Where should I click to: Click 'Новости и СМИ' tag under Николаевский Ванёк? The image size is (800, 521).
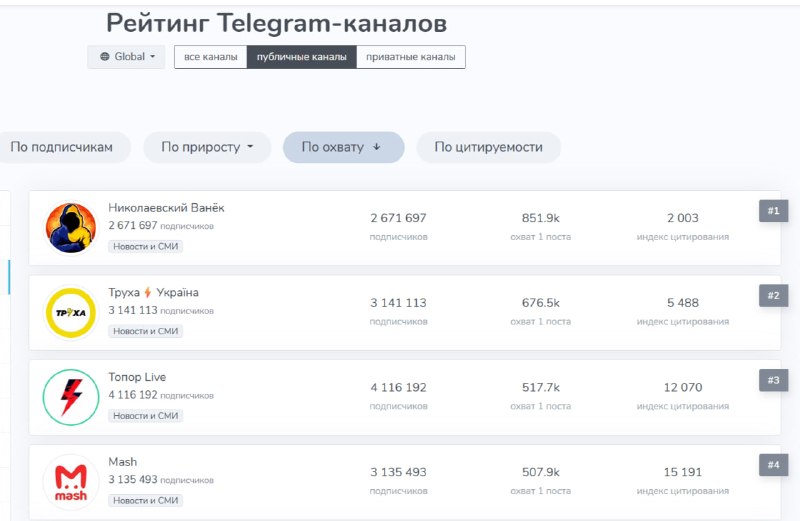click(145, 246)
